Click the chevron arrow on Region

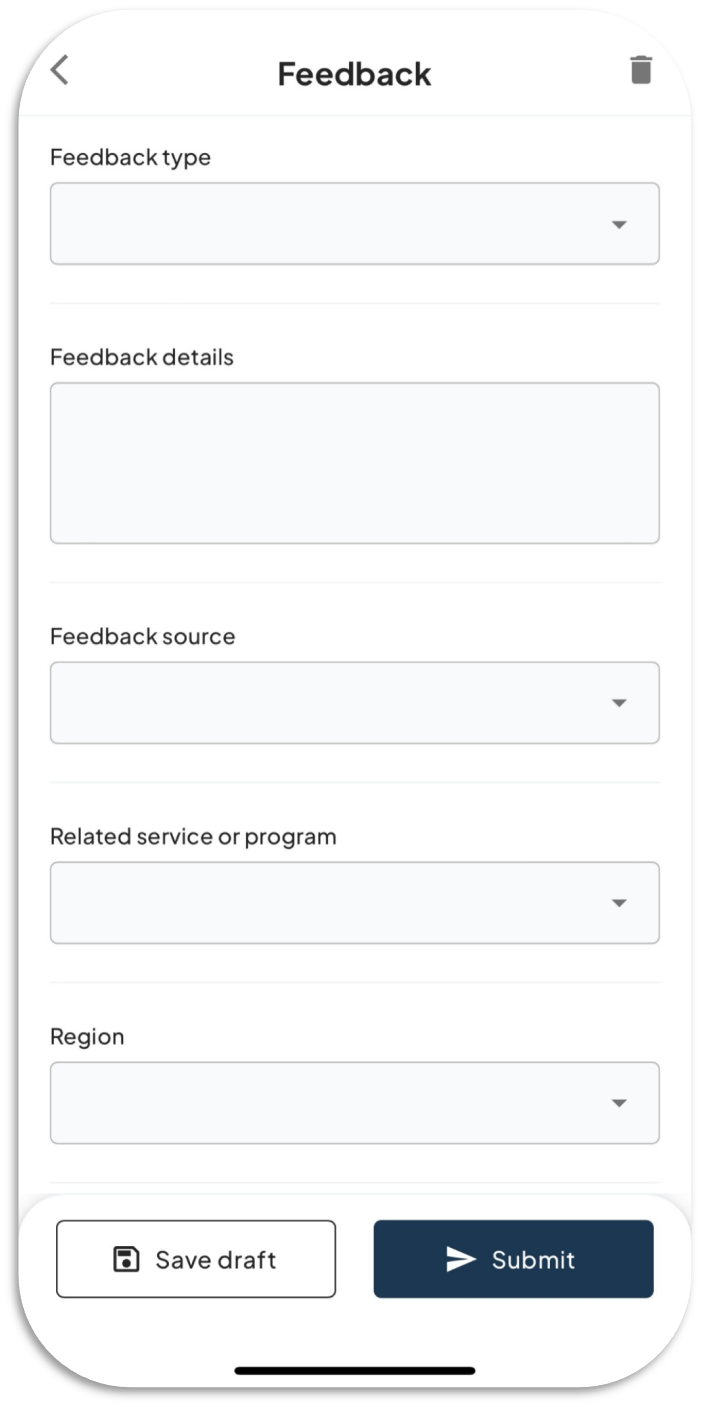[x=621, y=1102]
